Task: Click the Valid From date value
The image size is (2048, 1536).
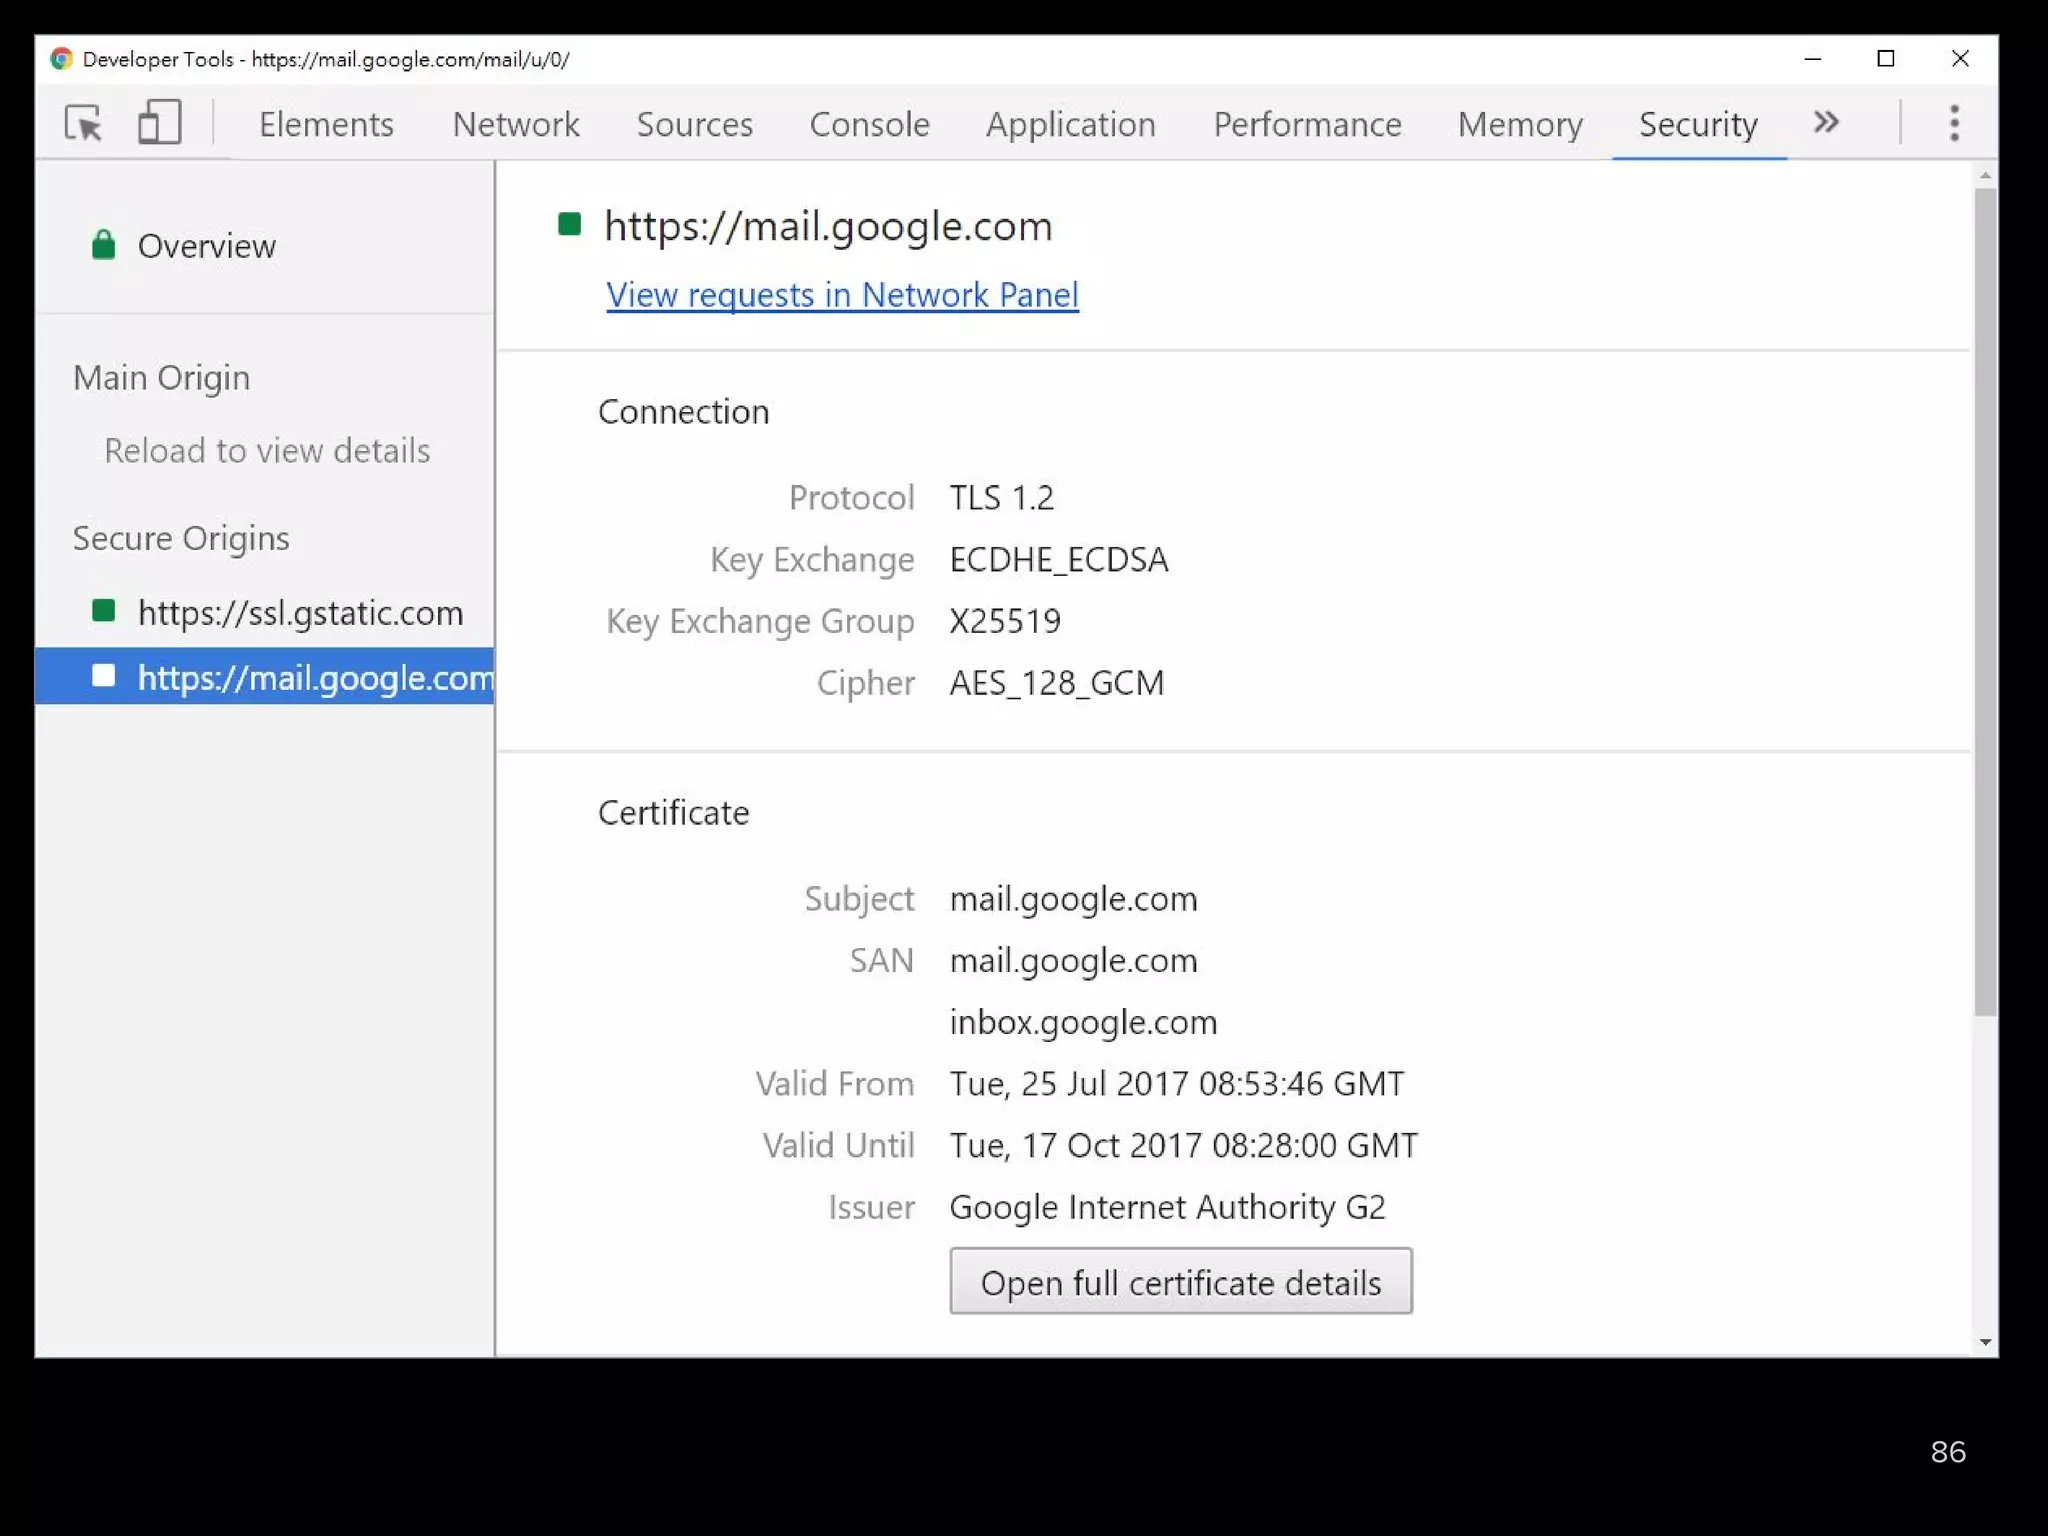Action: click(1176, 1084)
